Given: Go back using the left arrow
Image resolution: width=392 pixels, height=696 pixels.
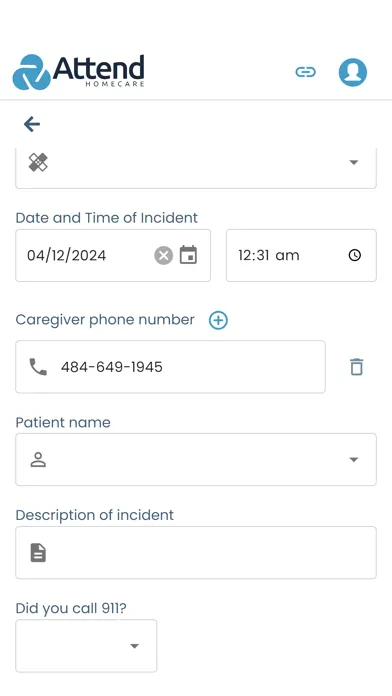Looking at the screenshot, I should click(32, 124).
